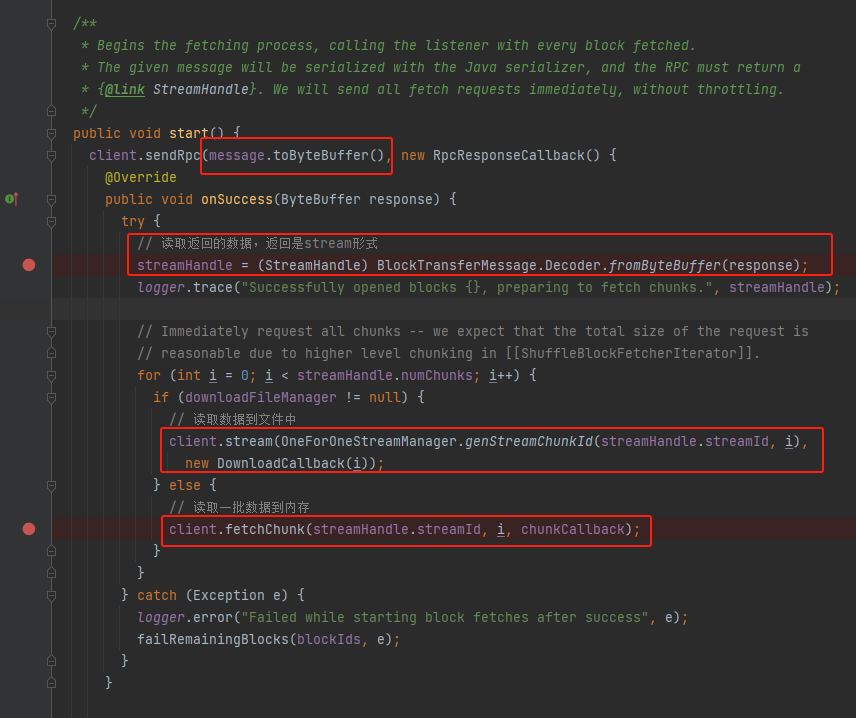
Task: Click the 'Successfully opened blocks' string literal
Action: coord(478,287)
